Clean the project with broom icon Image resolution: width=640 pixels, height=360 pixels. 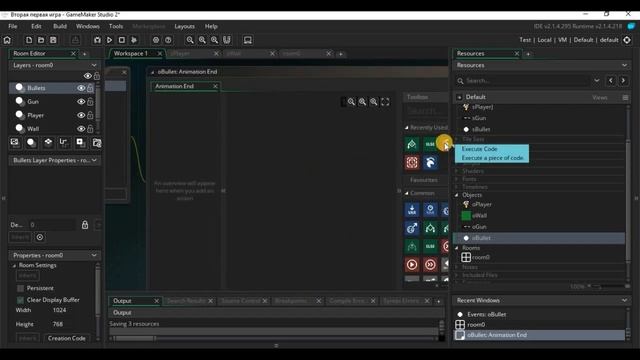pos(134,40)
